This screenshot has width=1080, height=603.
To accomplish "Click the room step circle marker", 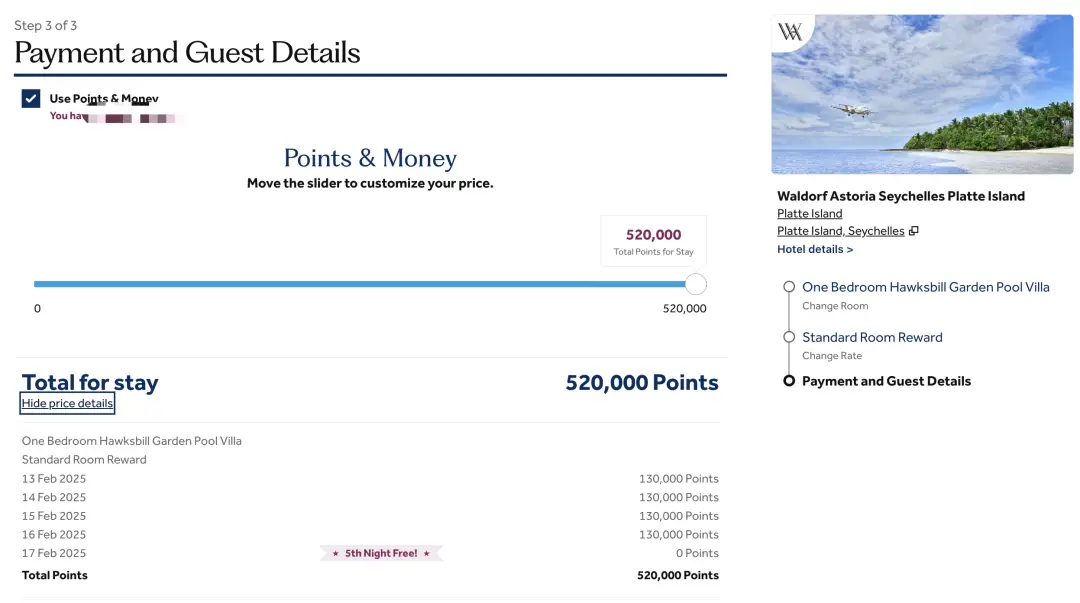I will point(789,287).
